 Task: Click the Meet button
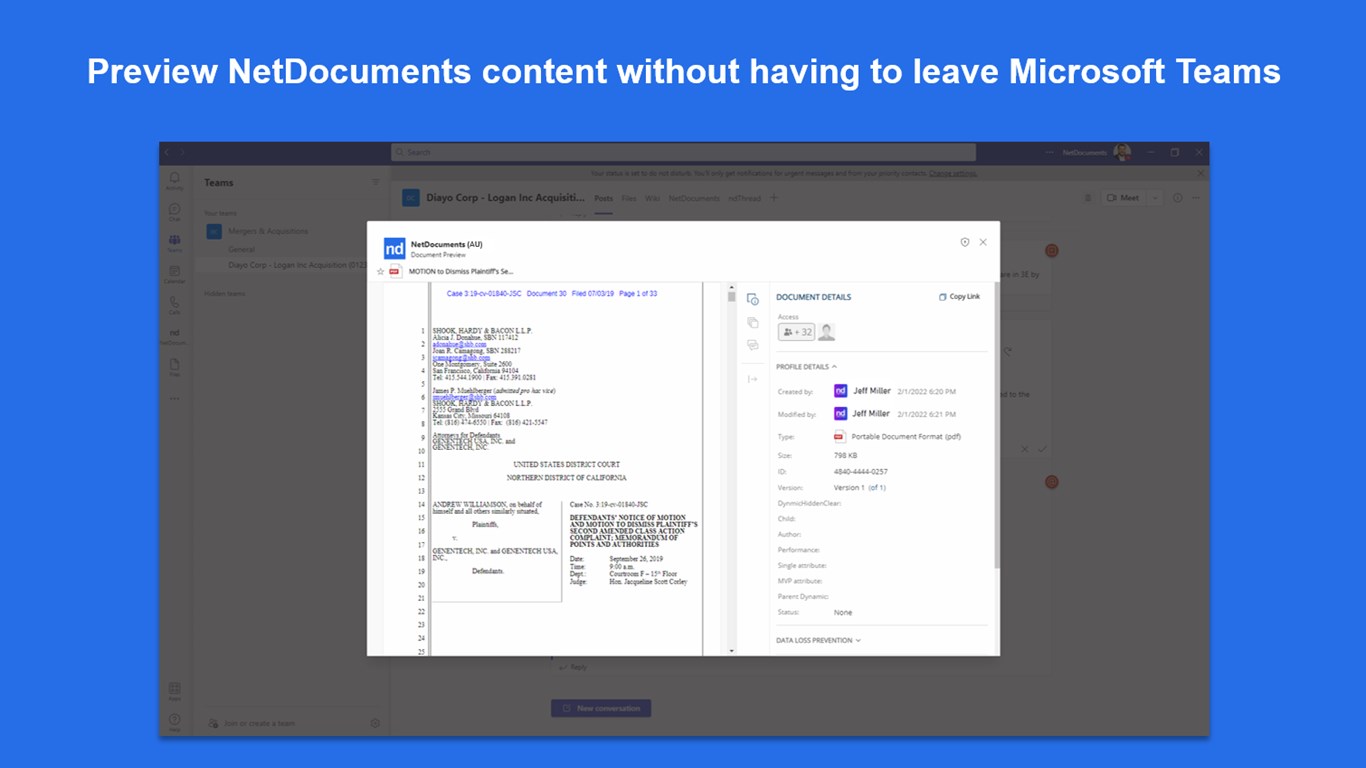(1123, 198)
